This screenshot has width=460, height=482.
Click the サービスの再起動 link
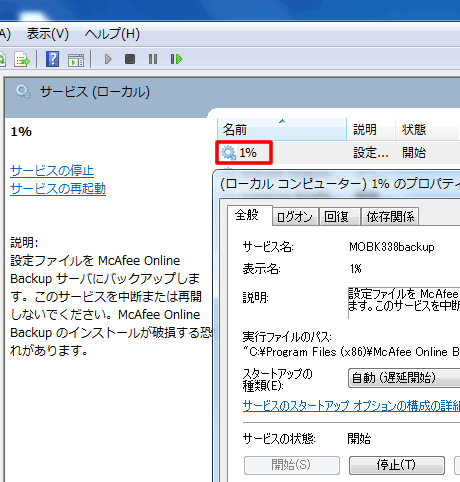coord(58,189)
